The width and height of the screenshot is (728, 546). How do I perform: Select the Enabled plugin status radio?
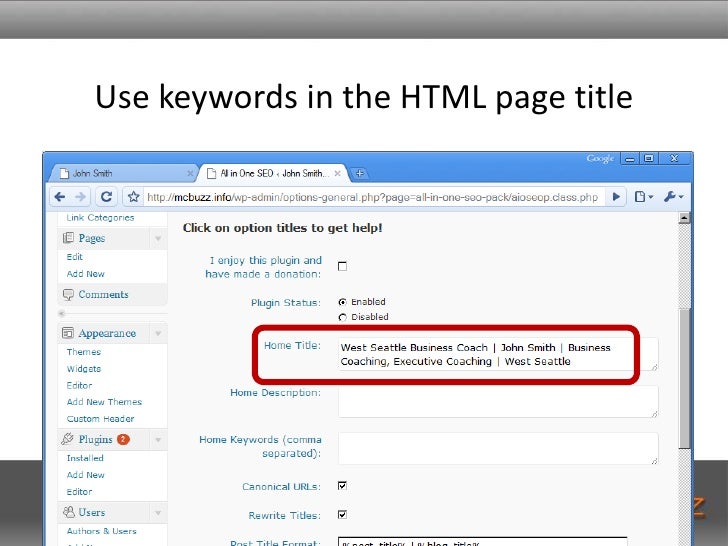click(x=342, y=302)
